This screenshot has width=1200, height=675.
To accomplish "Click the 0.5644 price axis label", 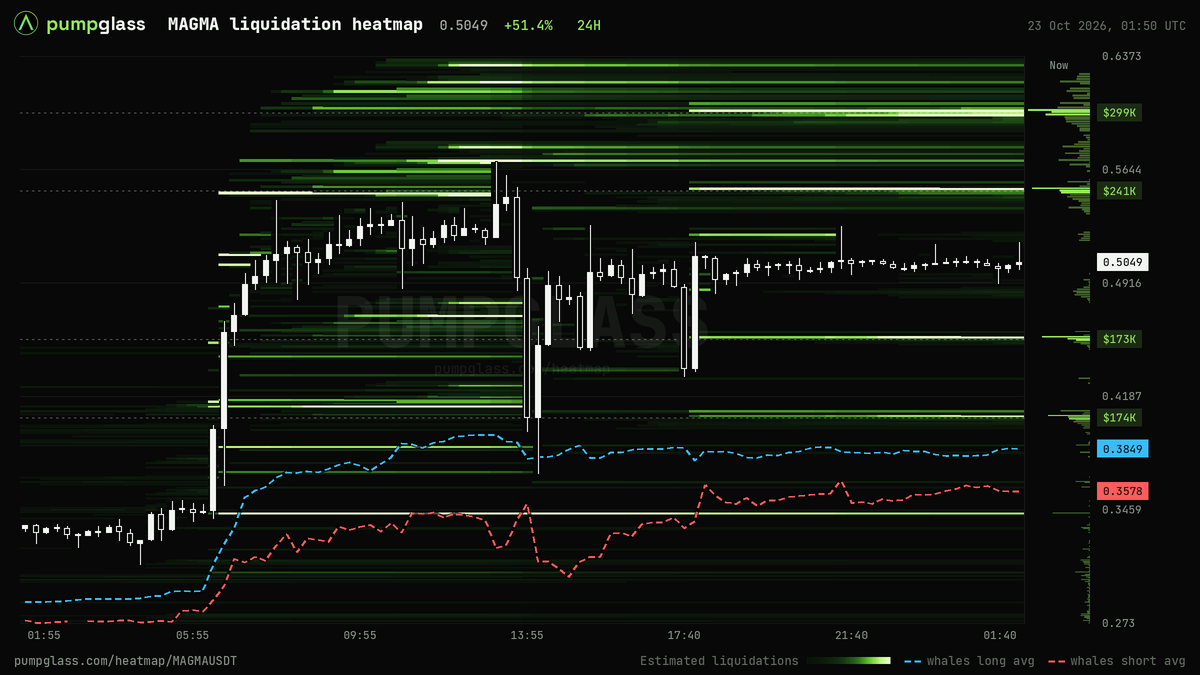I will 1121,170.
